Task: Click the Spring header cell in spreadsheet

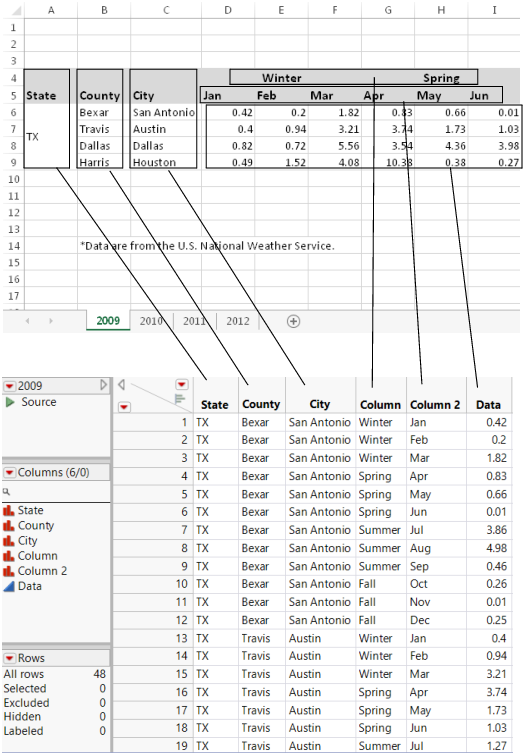Action: 441,78
